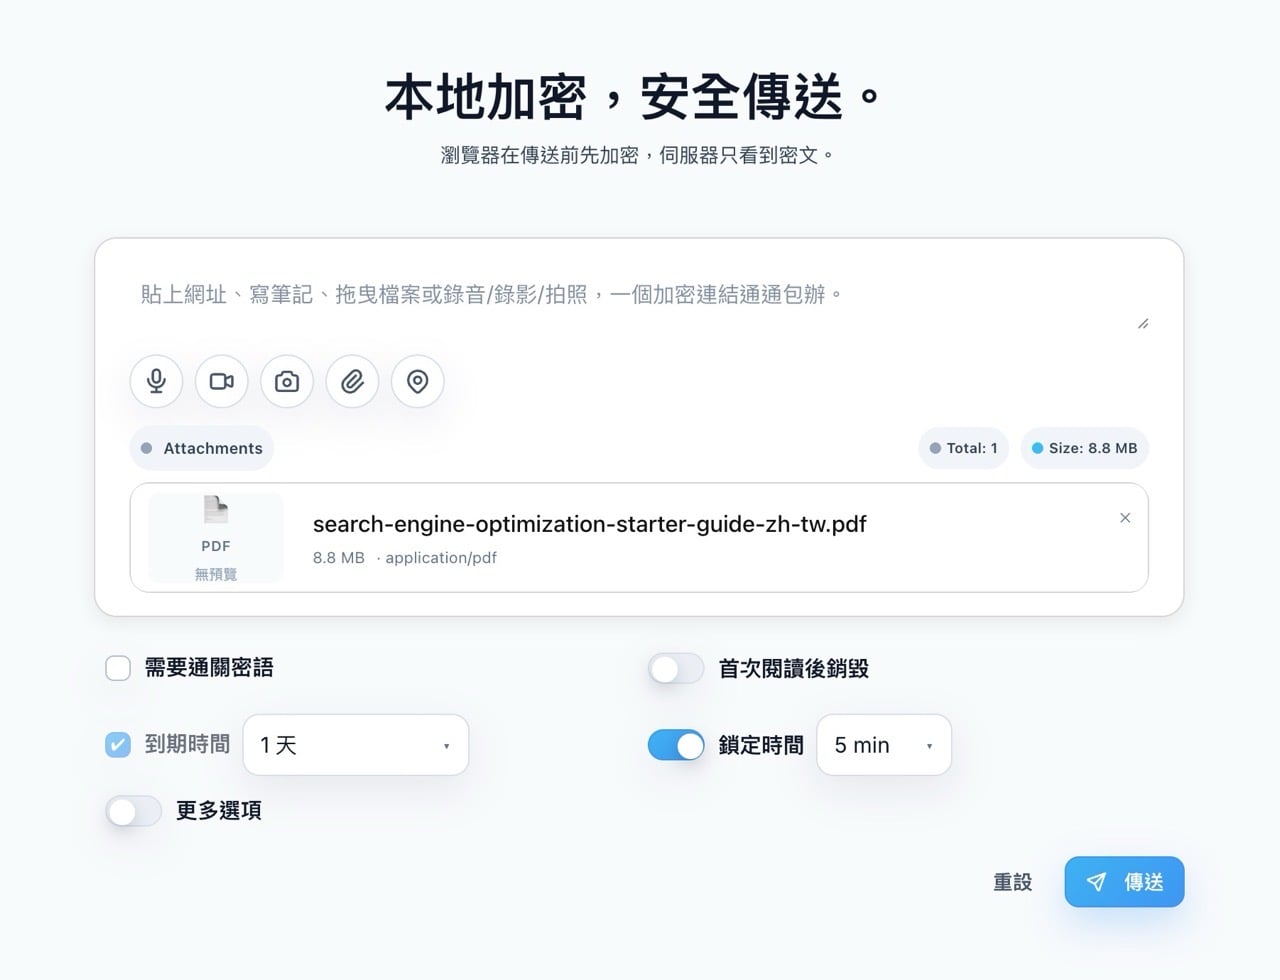
Task: Remove the SEO starter guide PDF attachment
Action: pyautogui.click(x=1125, y=518)
